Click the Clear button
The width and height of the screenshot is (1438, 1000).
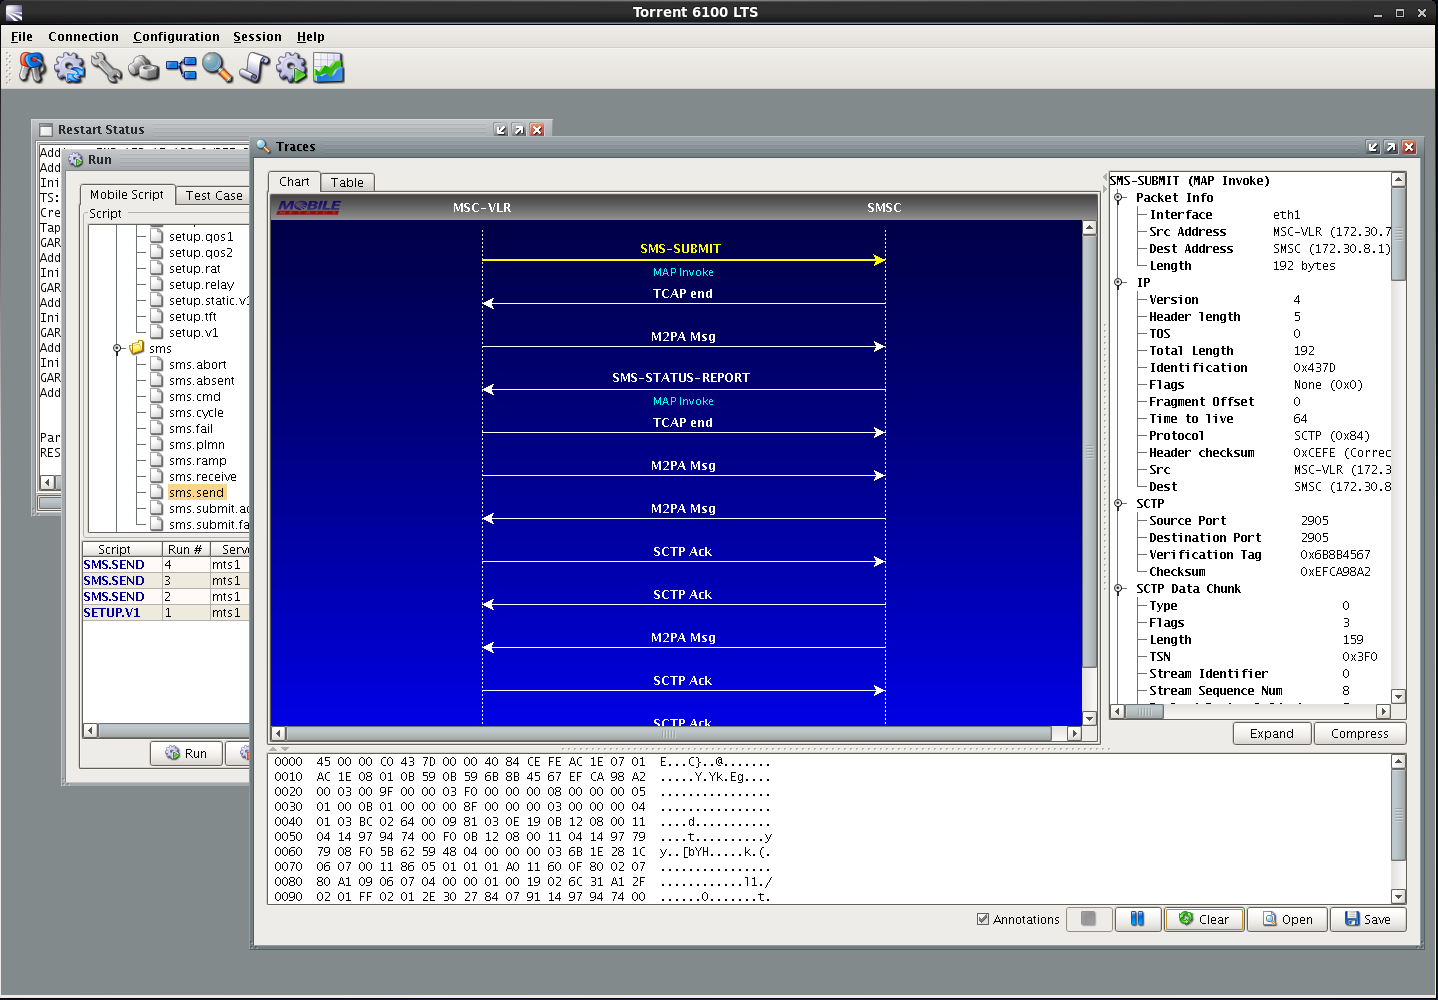click(1204, 919)
